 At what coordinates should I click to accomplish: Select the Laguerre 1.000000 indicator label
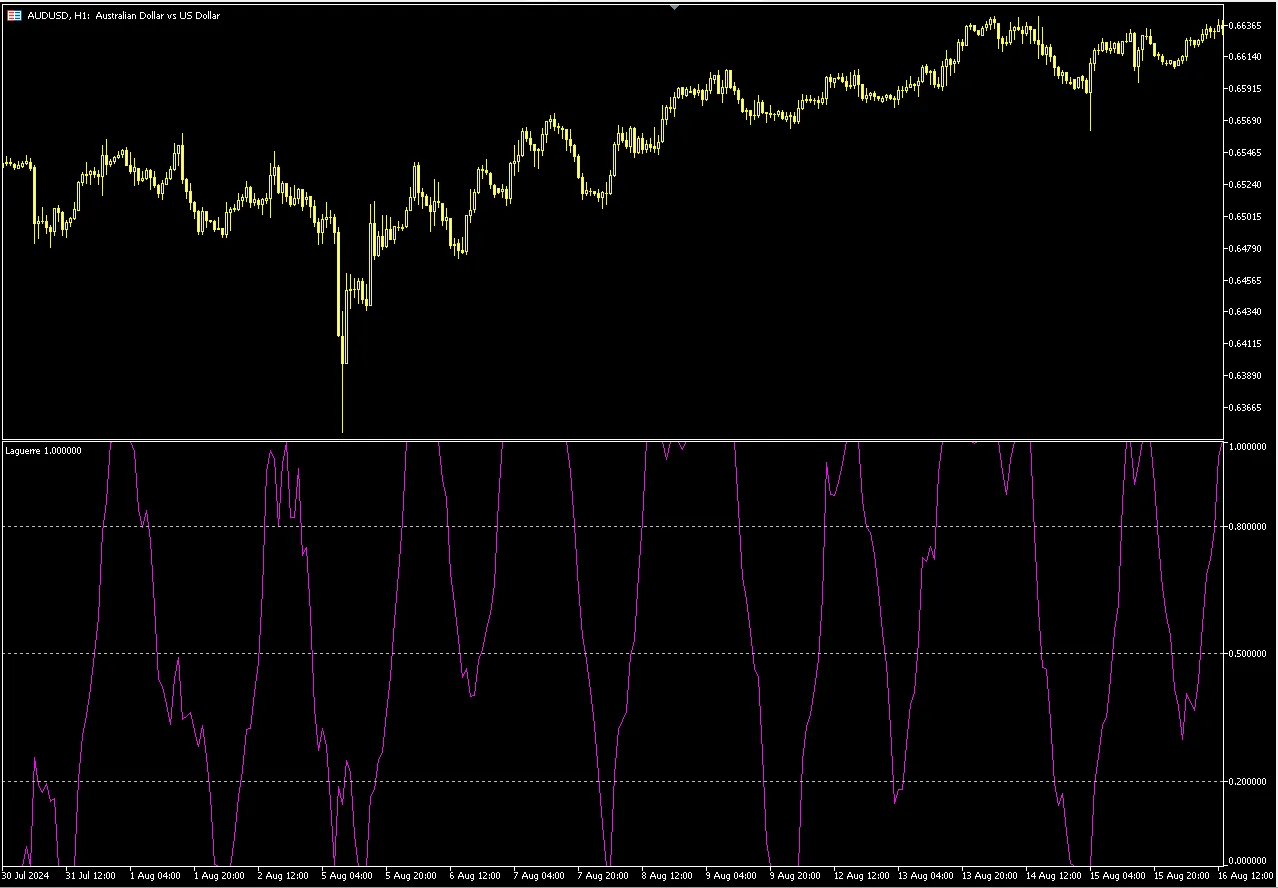[44, 451]
